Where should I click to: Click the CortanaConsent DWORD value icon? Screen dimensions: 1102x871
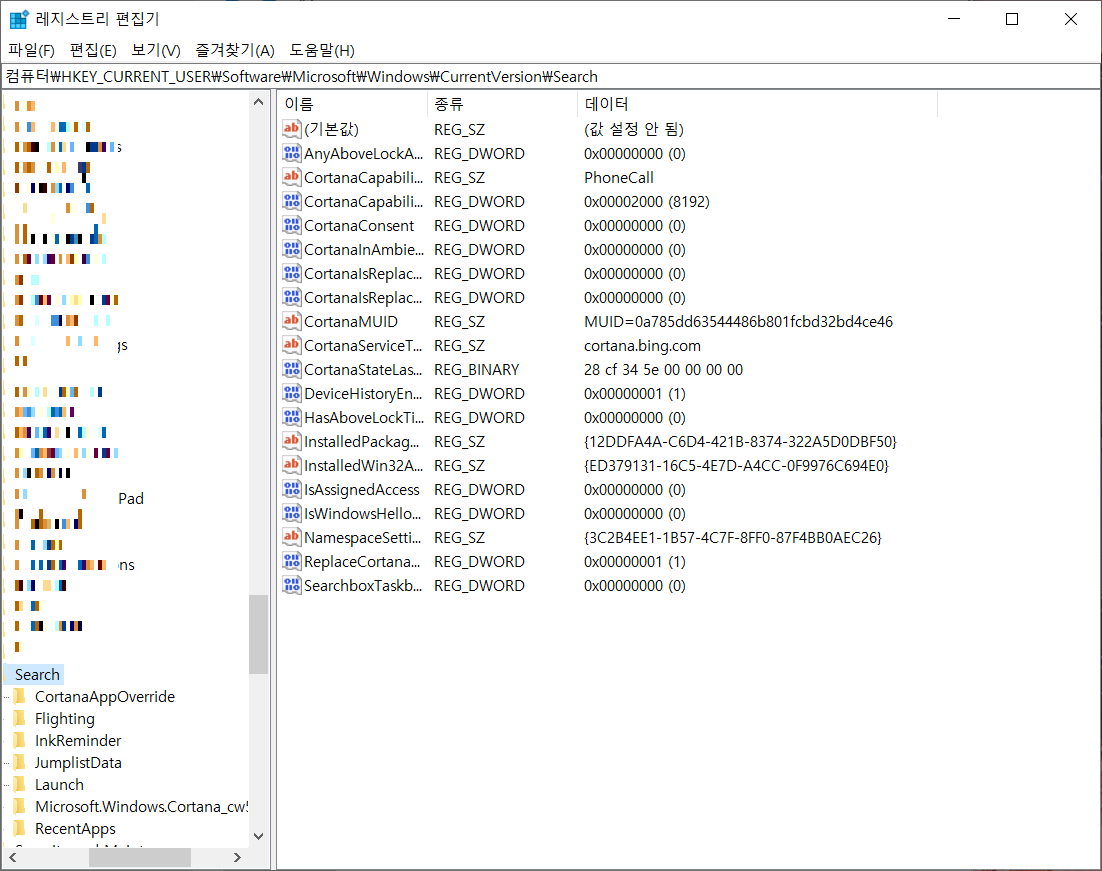292,225
